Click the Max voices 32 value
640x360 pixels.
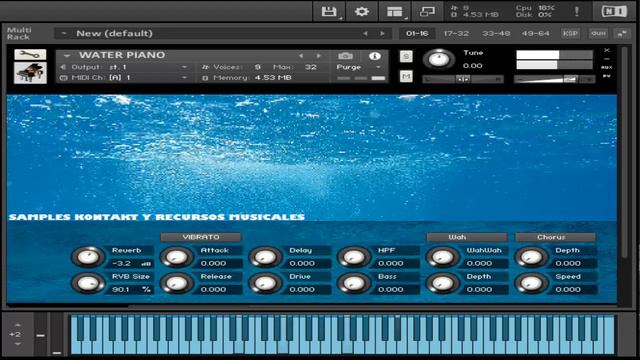[311, 67]
